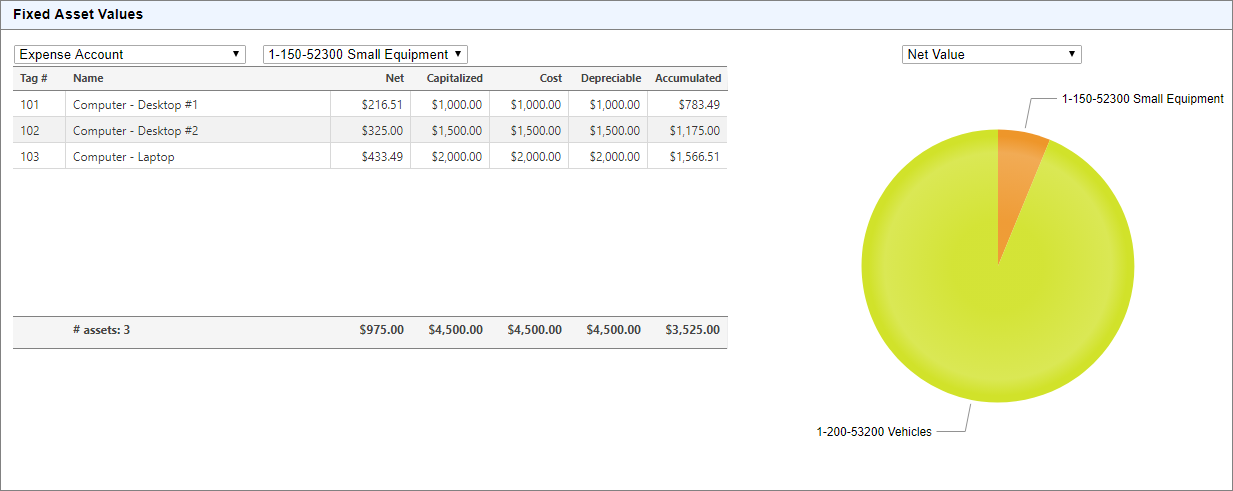
Task: Sort by the Tag # column header
Action: [34, 78]
